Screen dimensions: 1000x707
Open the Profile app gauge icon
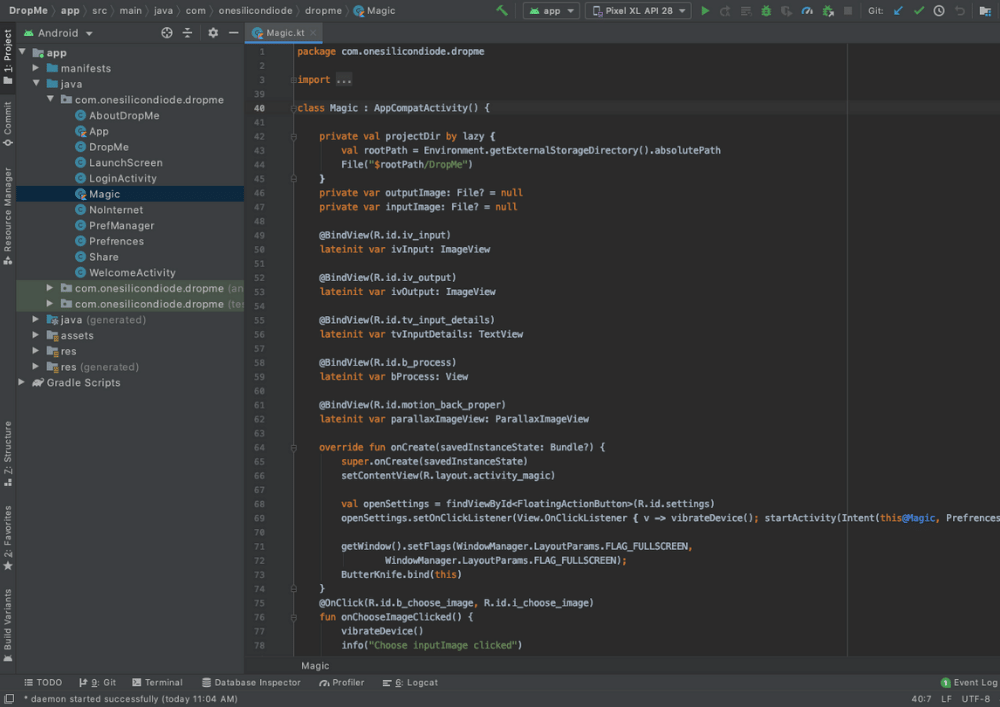point(807,11)
